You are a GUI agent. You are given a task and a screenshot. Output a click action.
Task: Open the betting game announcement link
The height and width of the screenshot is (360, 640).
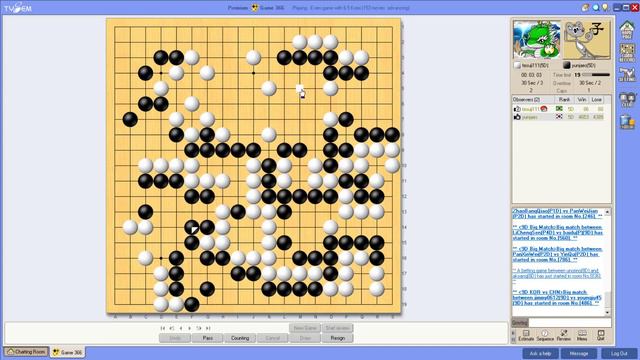(x=557, y=276)
